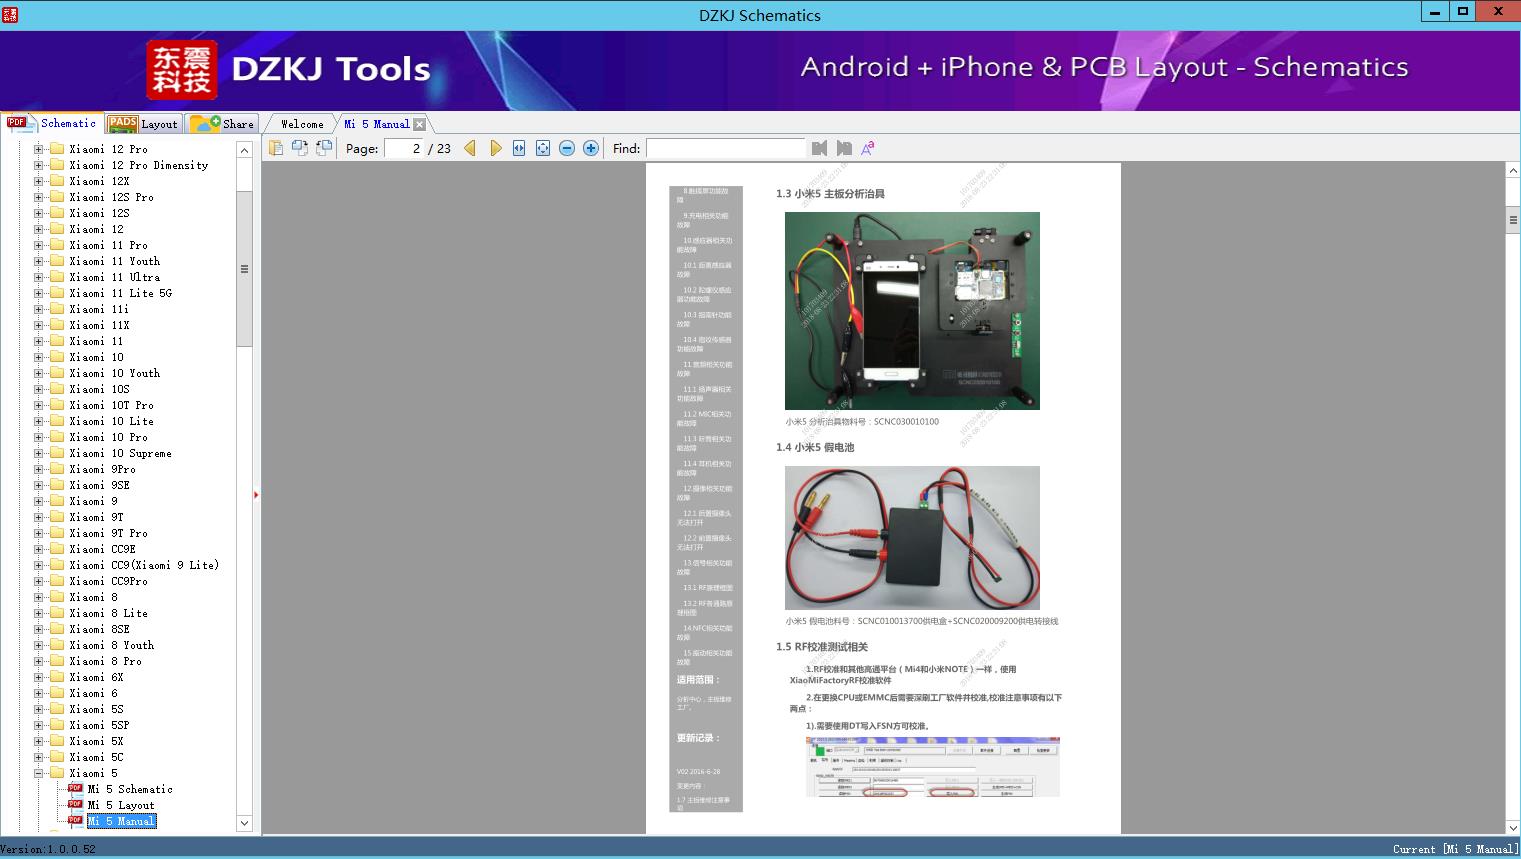Toggle match case search icon
Viewport: 1521px width, 859px height.
[868, 148]
